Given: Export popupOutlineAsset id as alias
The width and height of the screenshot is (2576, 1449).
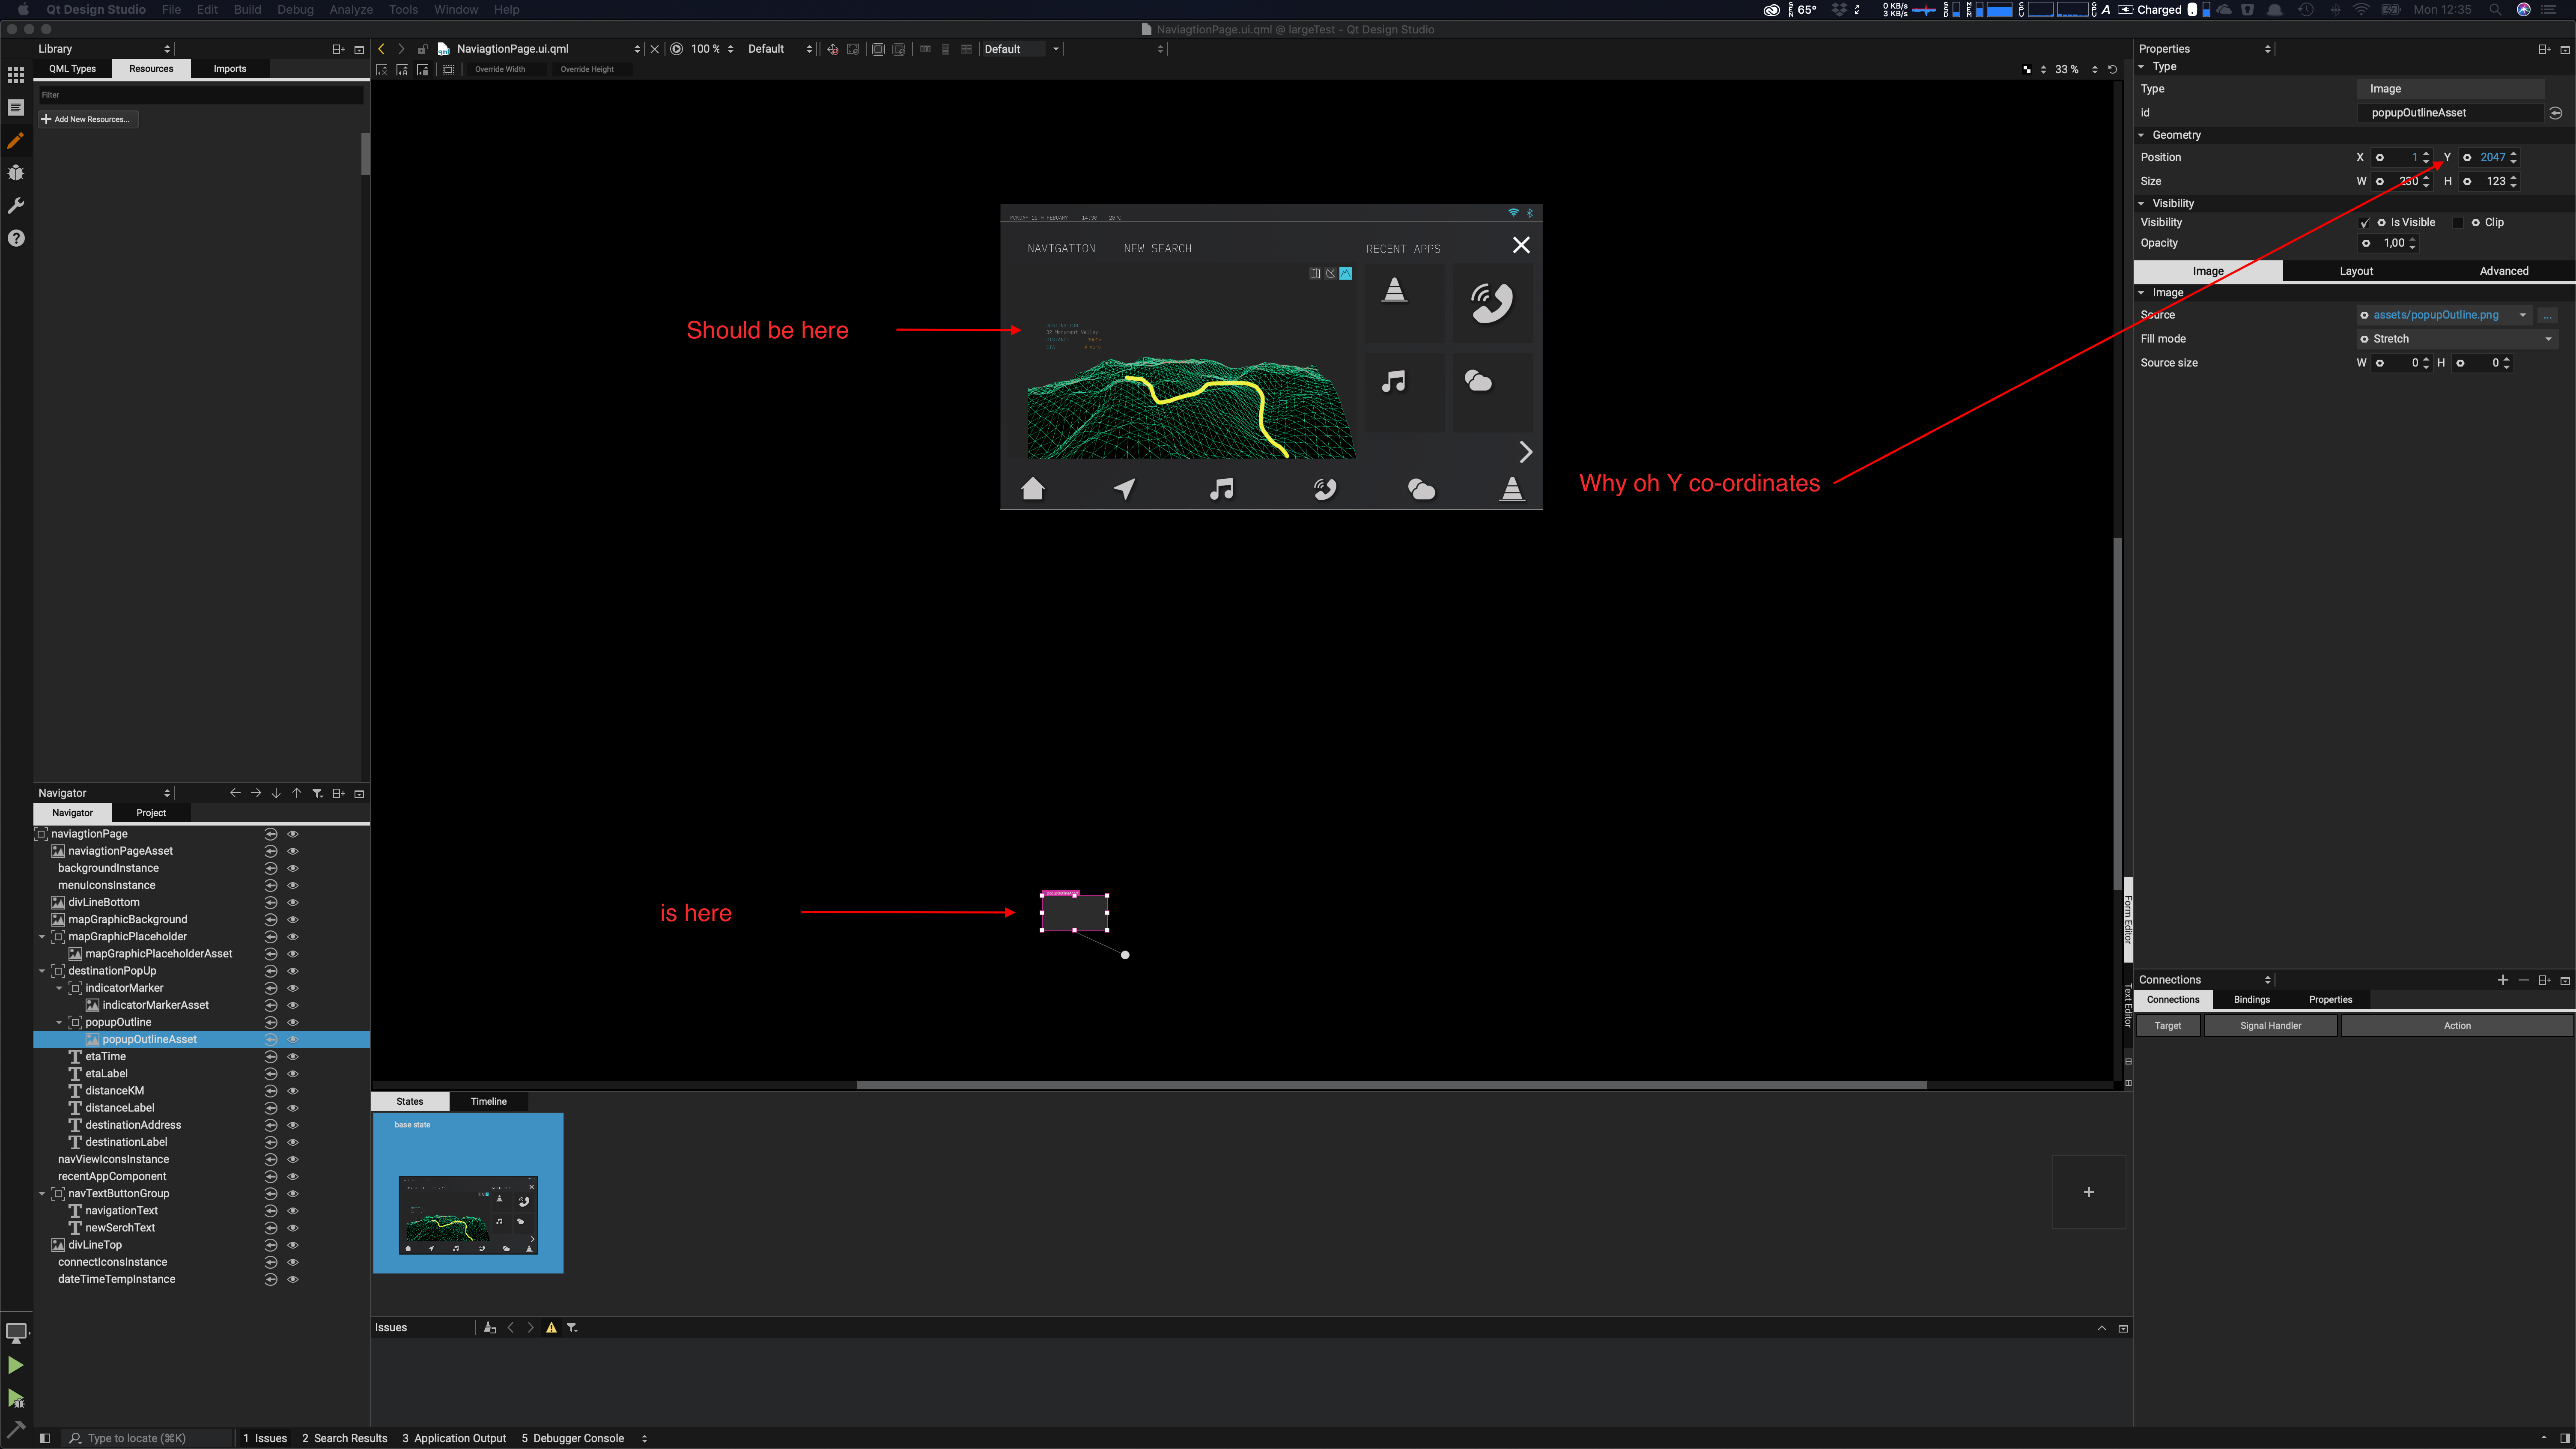Looking at the screenshot, I should click(x=2555, y=113).
